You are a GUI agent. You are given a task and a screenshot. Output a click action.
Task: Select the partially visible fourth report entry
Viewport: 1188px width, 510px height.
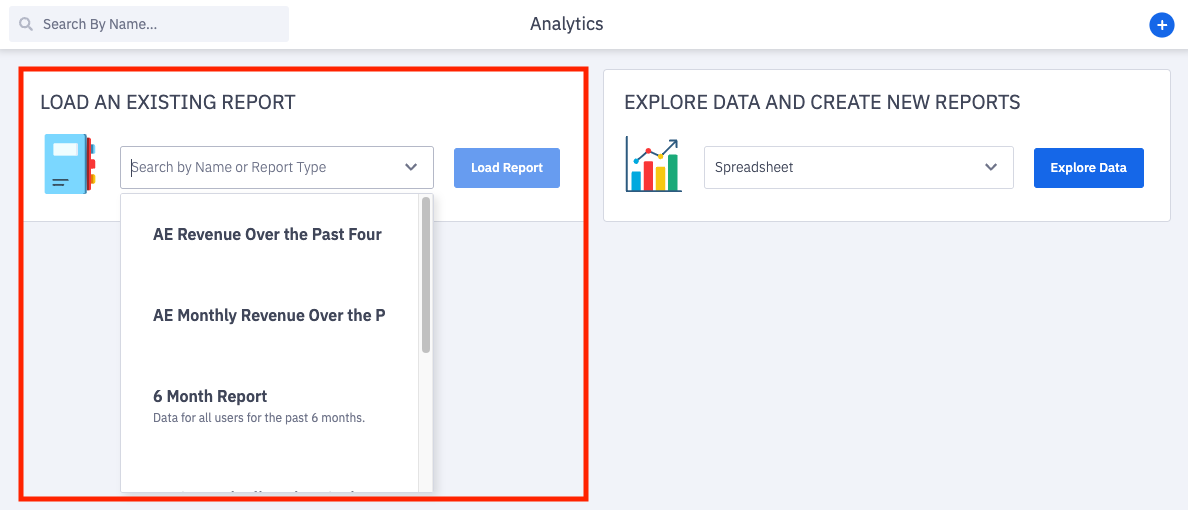(268, 487)
